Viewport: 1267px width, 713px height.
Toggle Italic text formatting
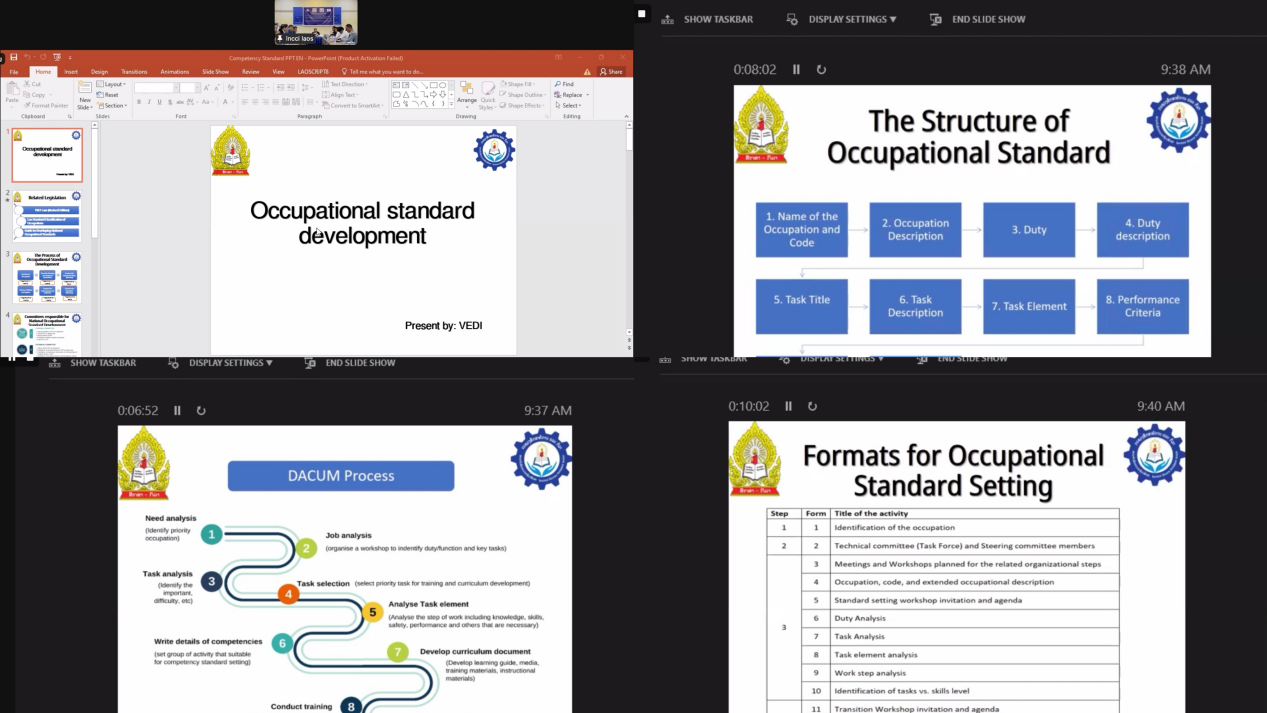tap(149, 102)
